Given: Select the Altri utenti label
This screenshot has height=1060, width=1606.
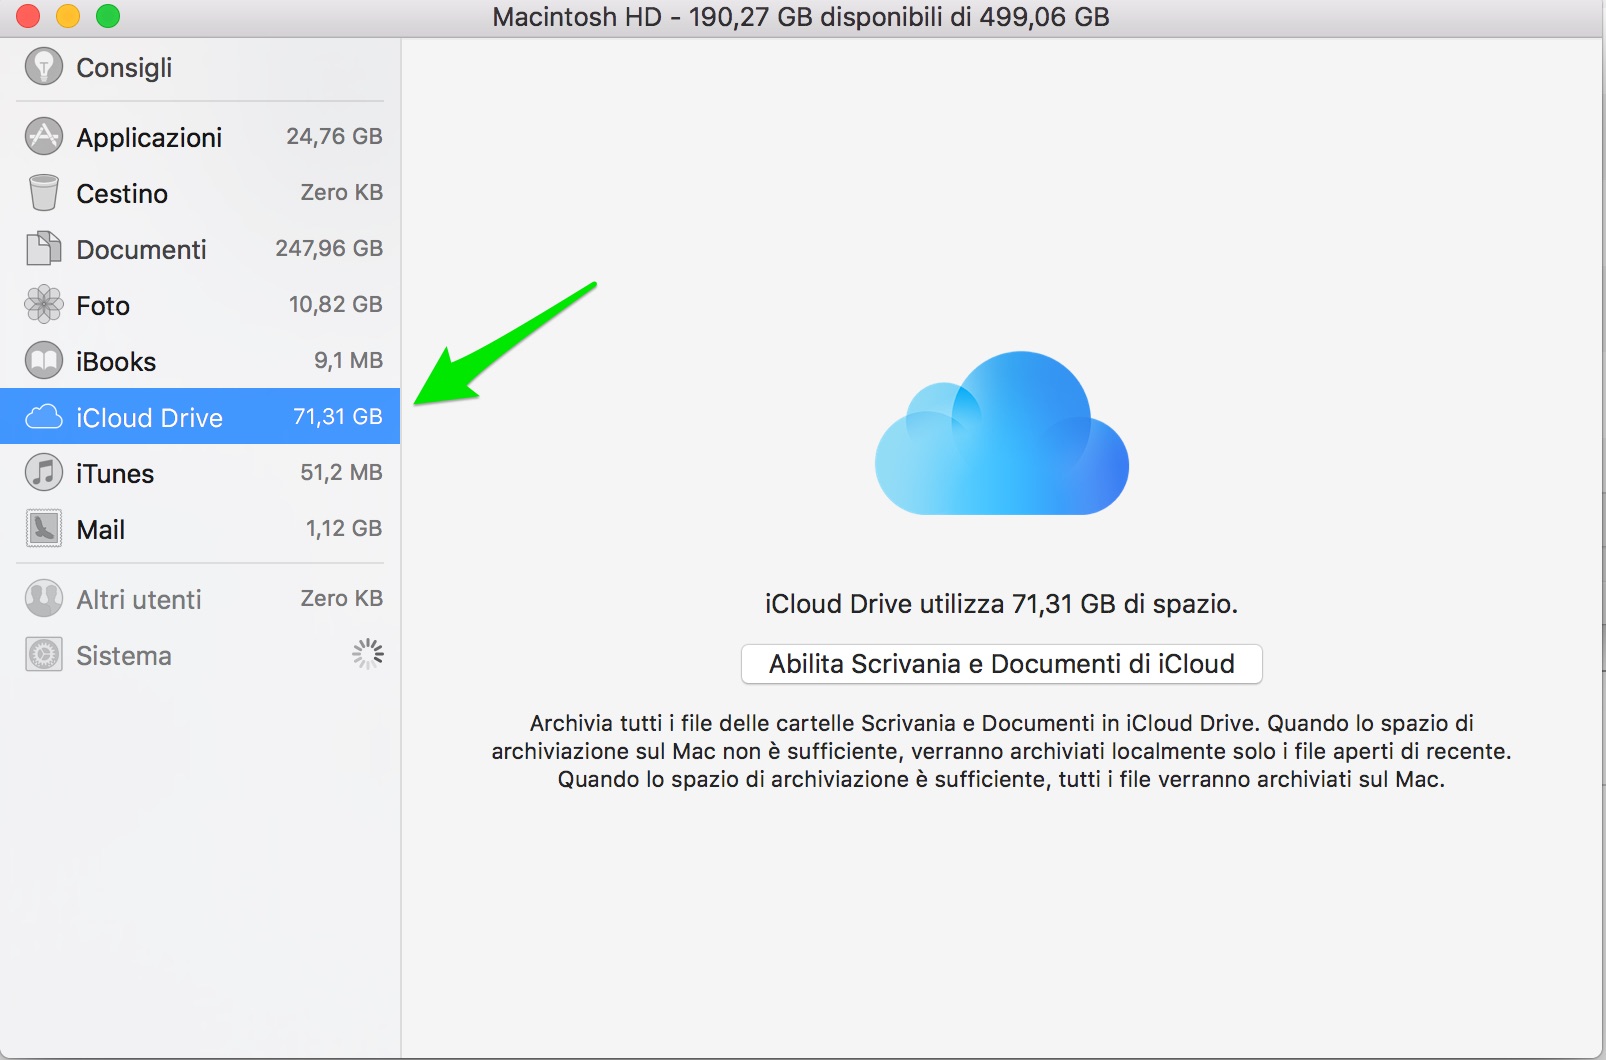Looking at the screenshot, I should (x=139, y=599).
